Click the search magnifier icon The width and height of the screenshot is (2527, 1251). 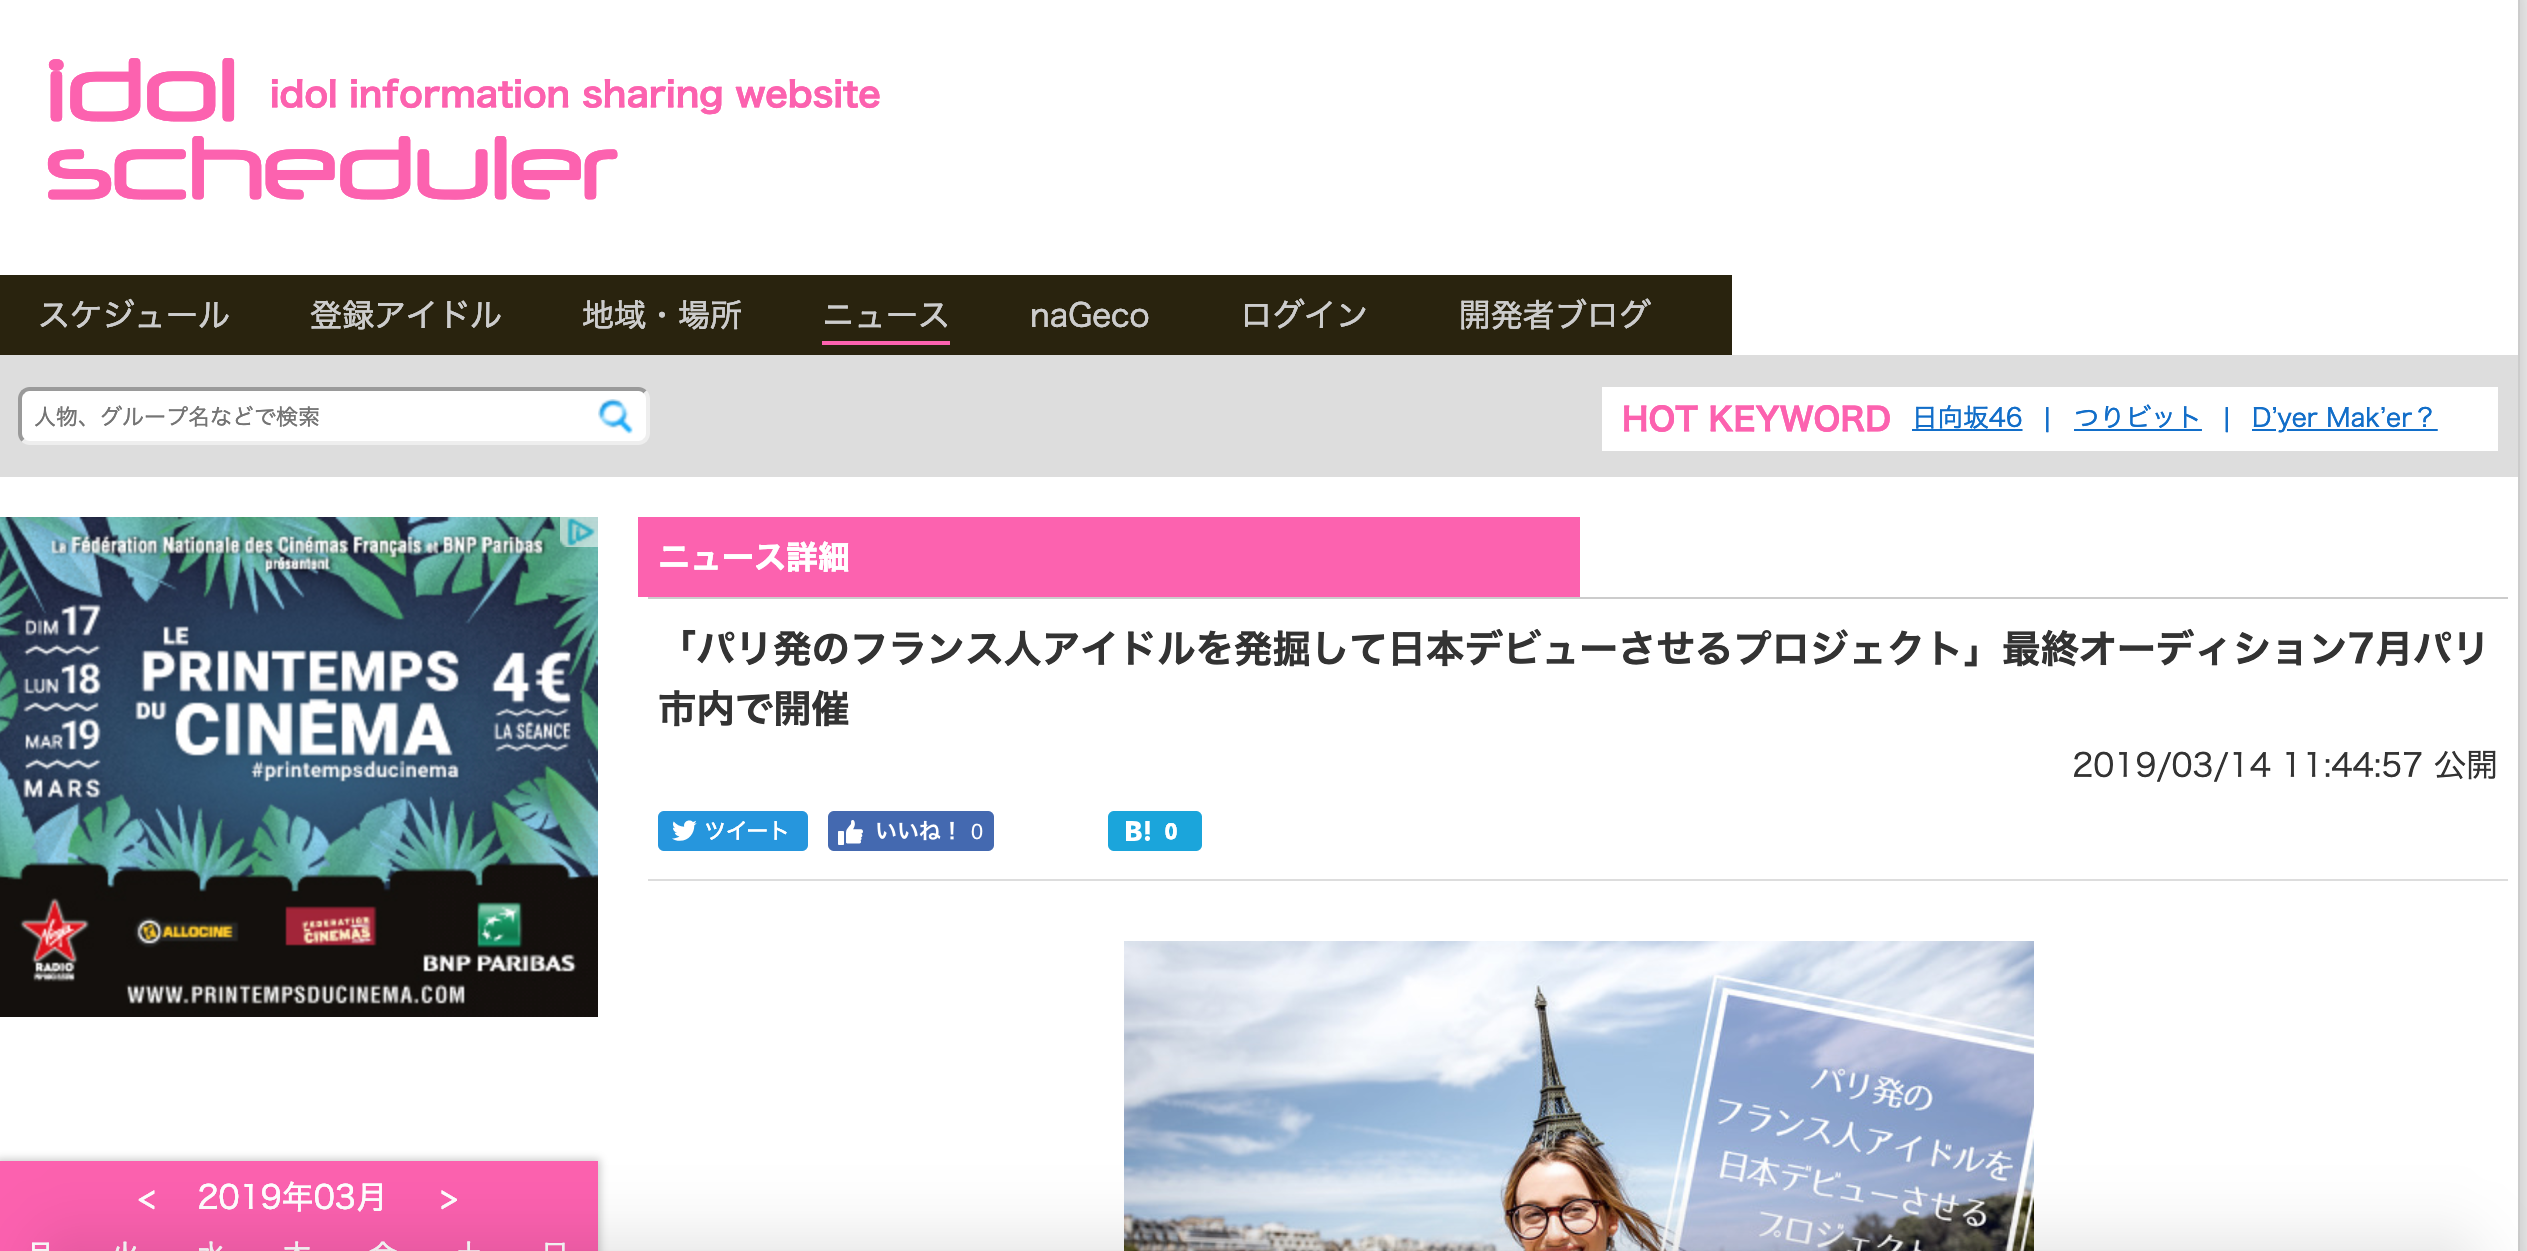[x=615, y=416]
